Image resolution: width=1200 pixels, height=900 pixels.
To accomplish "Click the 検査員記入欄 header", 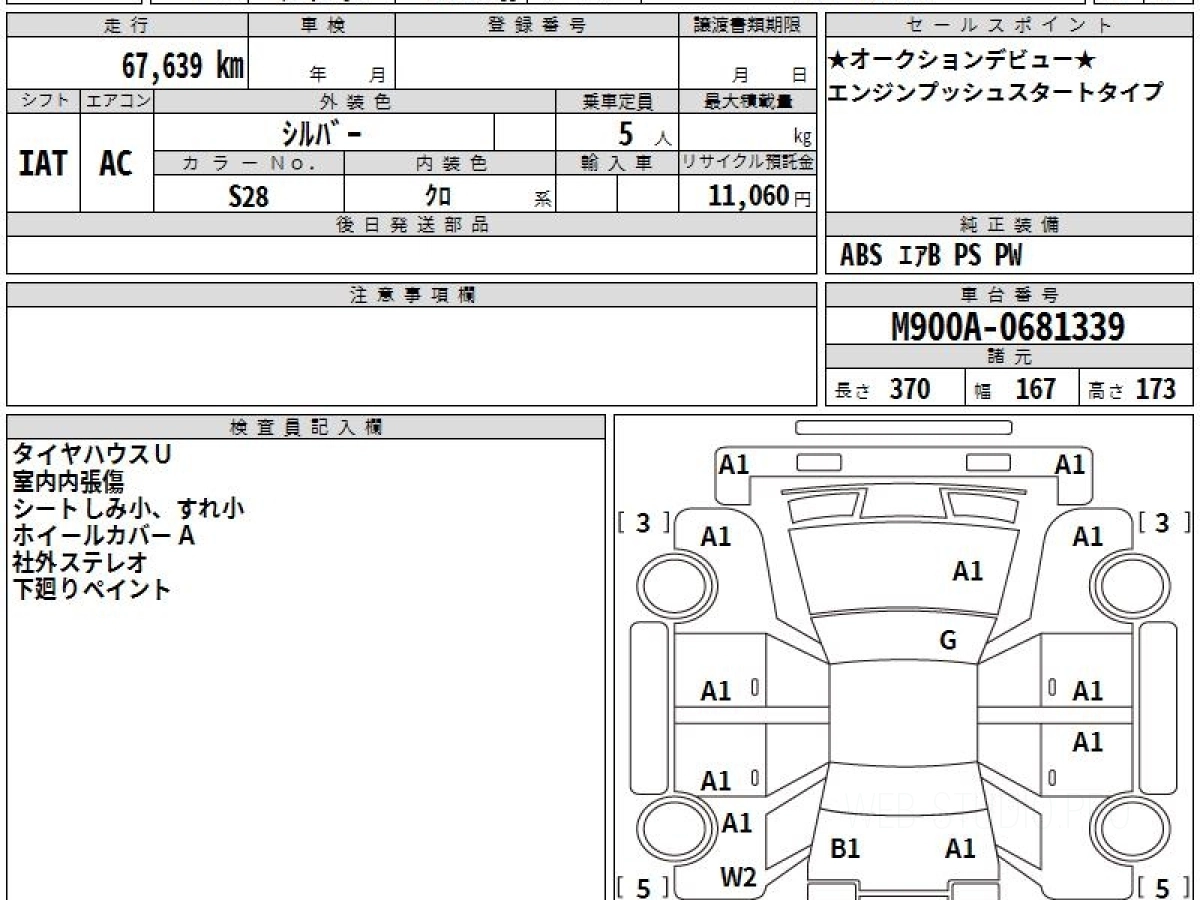I will click(306, 427).
